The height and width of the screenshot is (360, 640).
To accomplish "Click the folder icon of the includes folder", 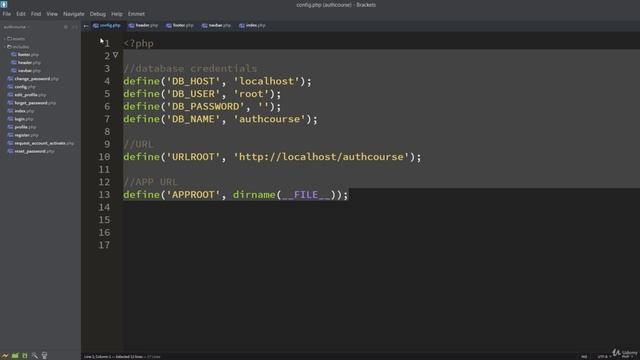I will tap(9, 47).
